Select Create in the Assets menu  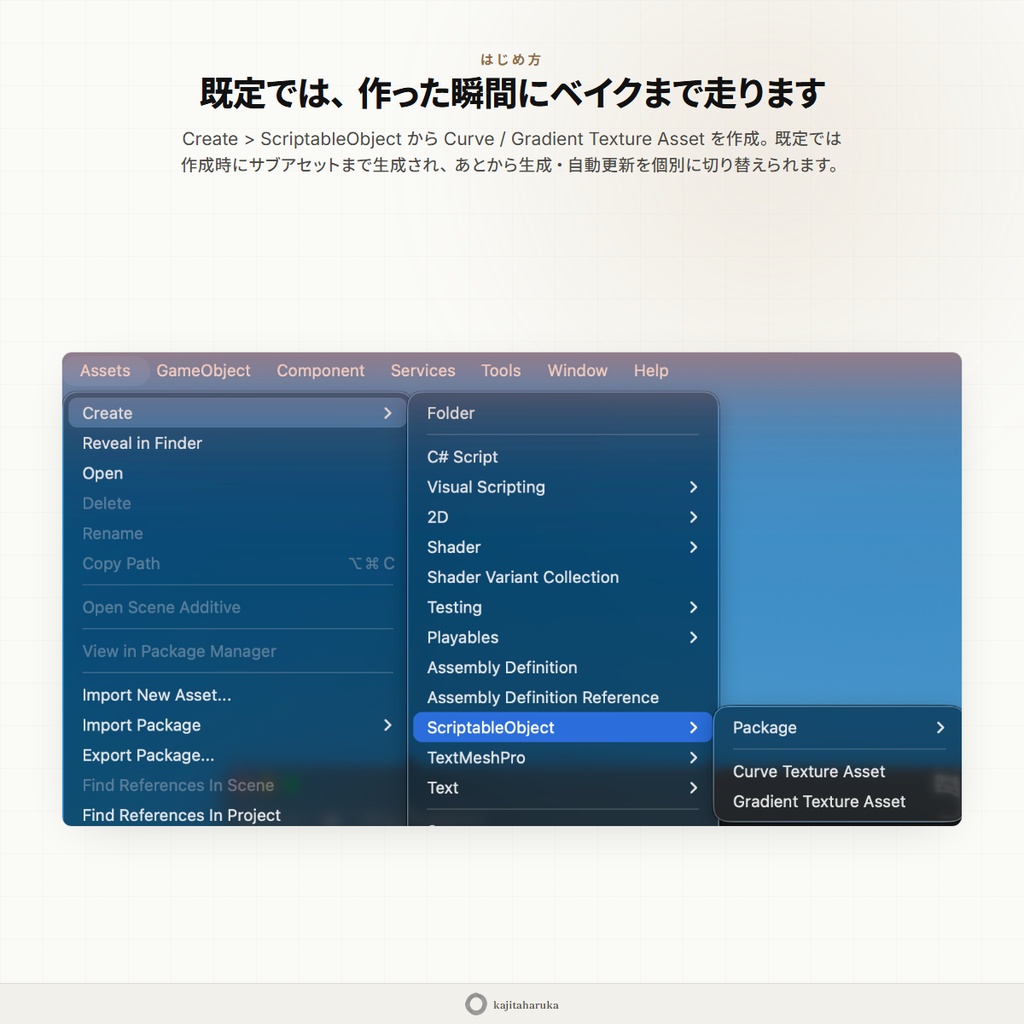coord(238,413)
